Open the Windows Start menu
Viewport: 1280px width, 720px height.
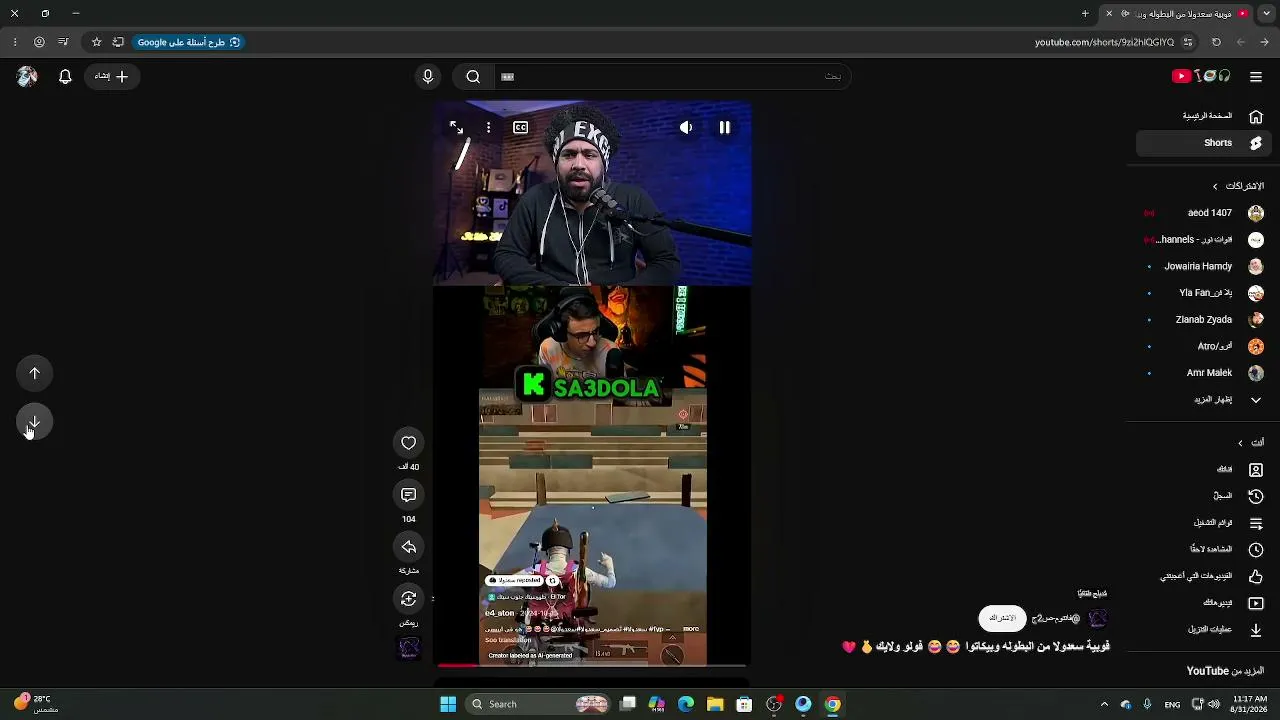pyautogui.click(x=448, y=704)
